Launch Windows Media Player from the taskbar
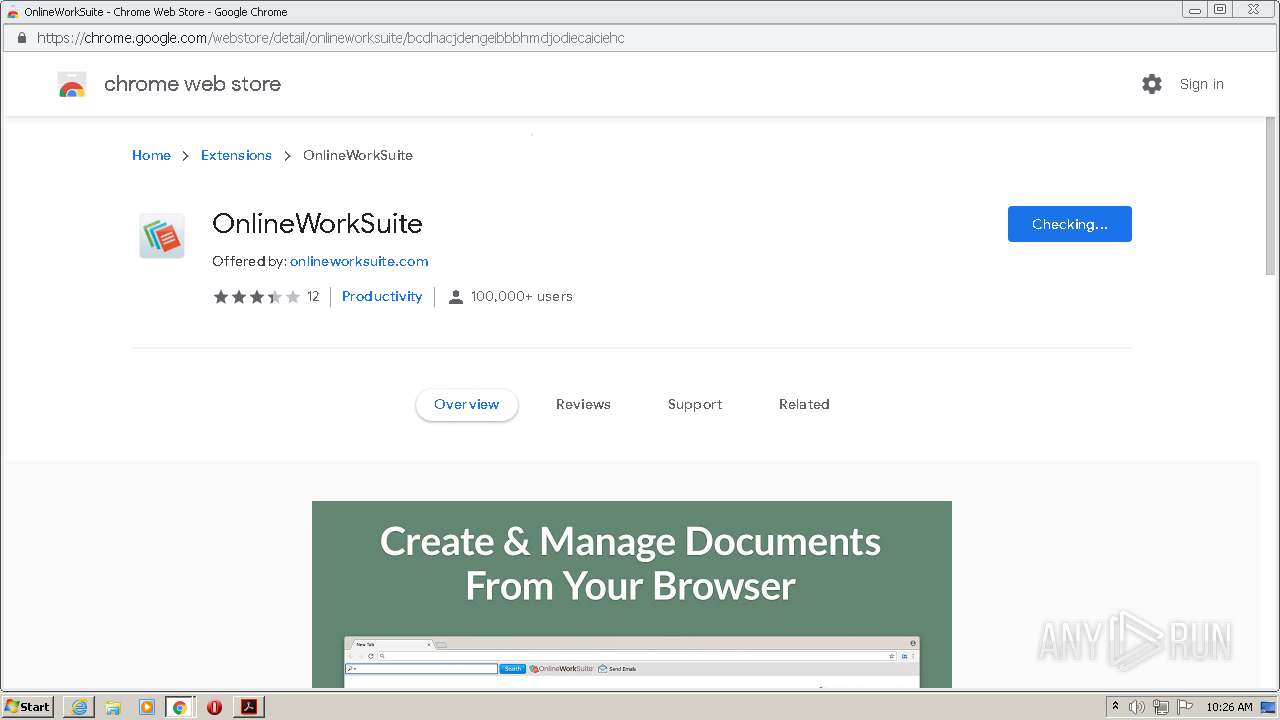Screen dimensions: 1280x720 pyautogui.click(x=147, y=707)
